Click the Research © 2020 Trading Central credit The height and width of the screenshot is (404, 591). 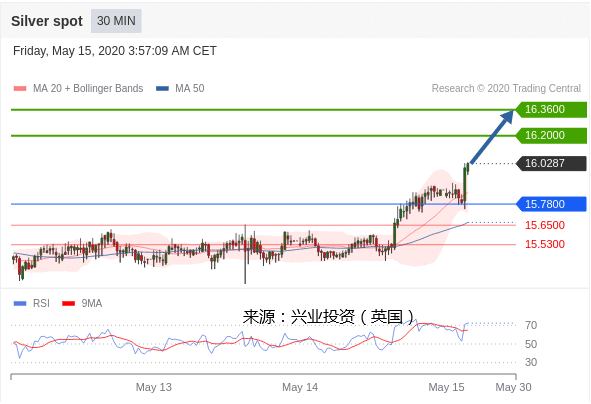(506, 88)
